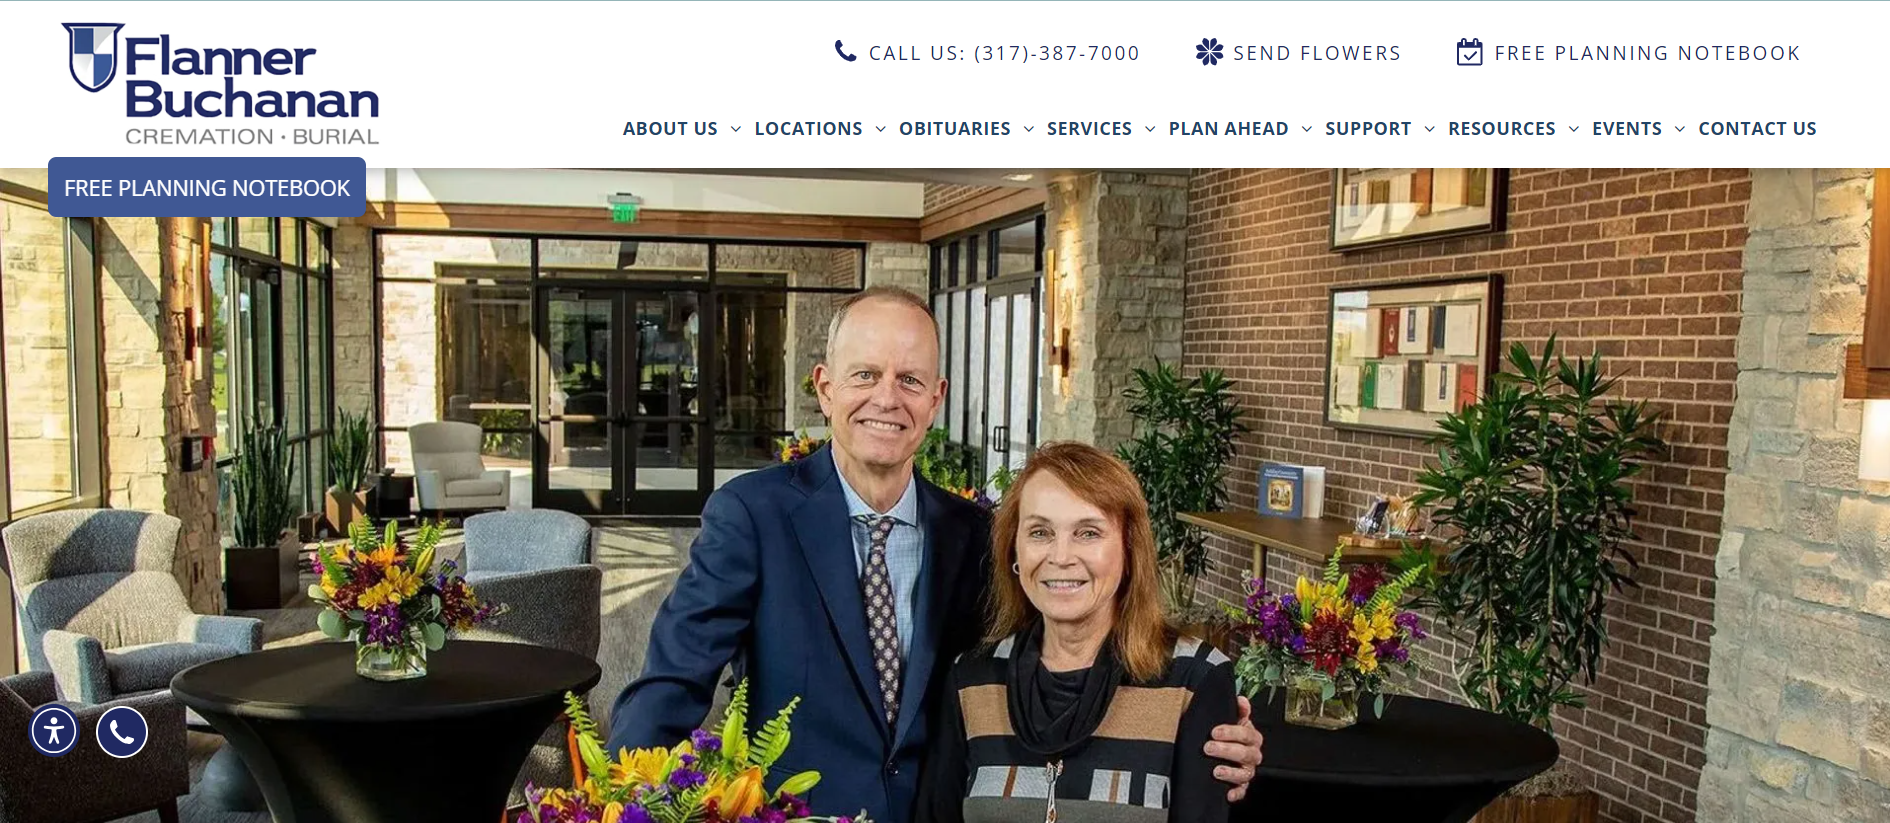Viewport: 1890px width, 823px height.
Task: Click the floating round phone call icon
Action: tap(122, 731)
